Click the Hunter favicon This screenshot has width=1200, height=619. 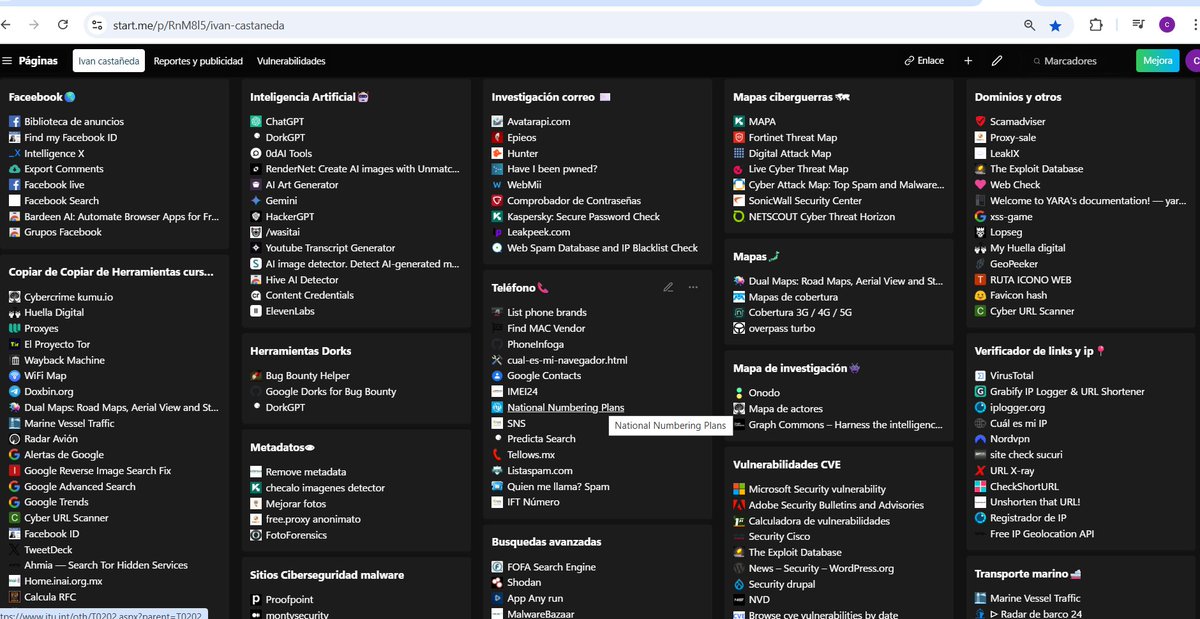click(x=498, y=154)
